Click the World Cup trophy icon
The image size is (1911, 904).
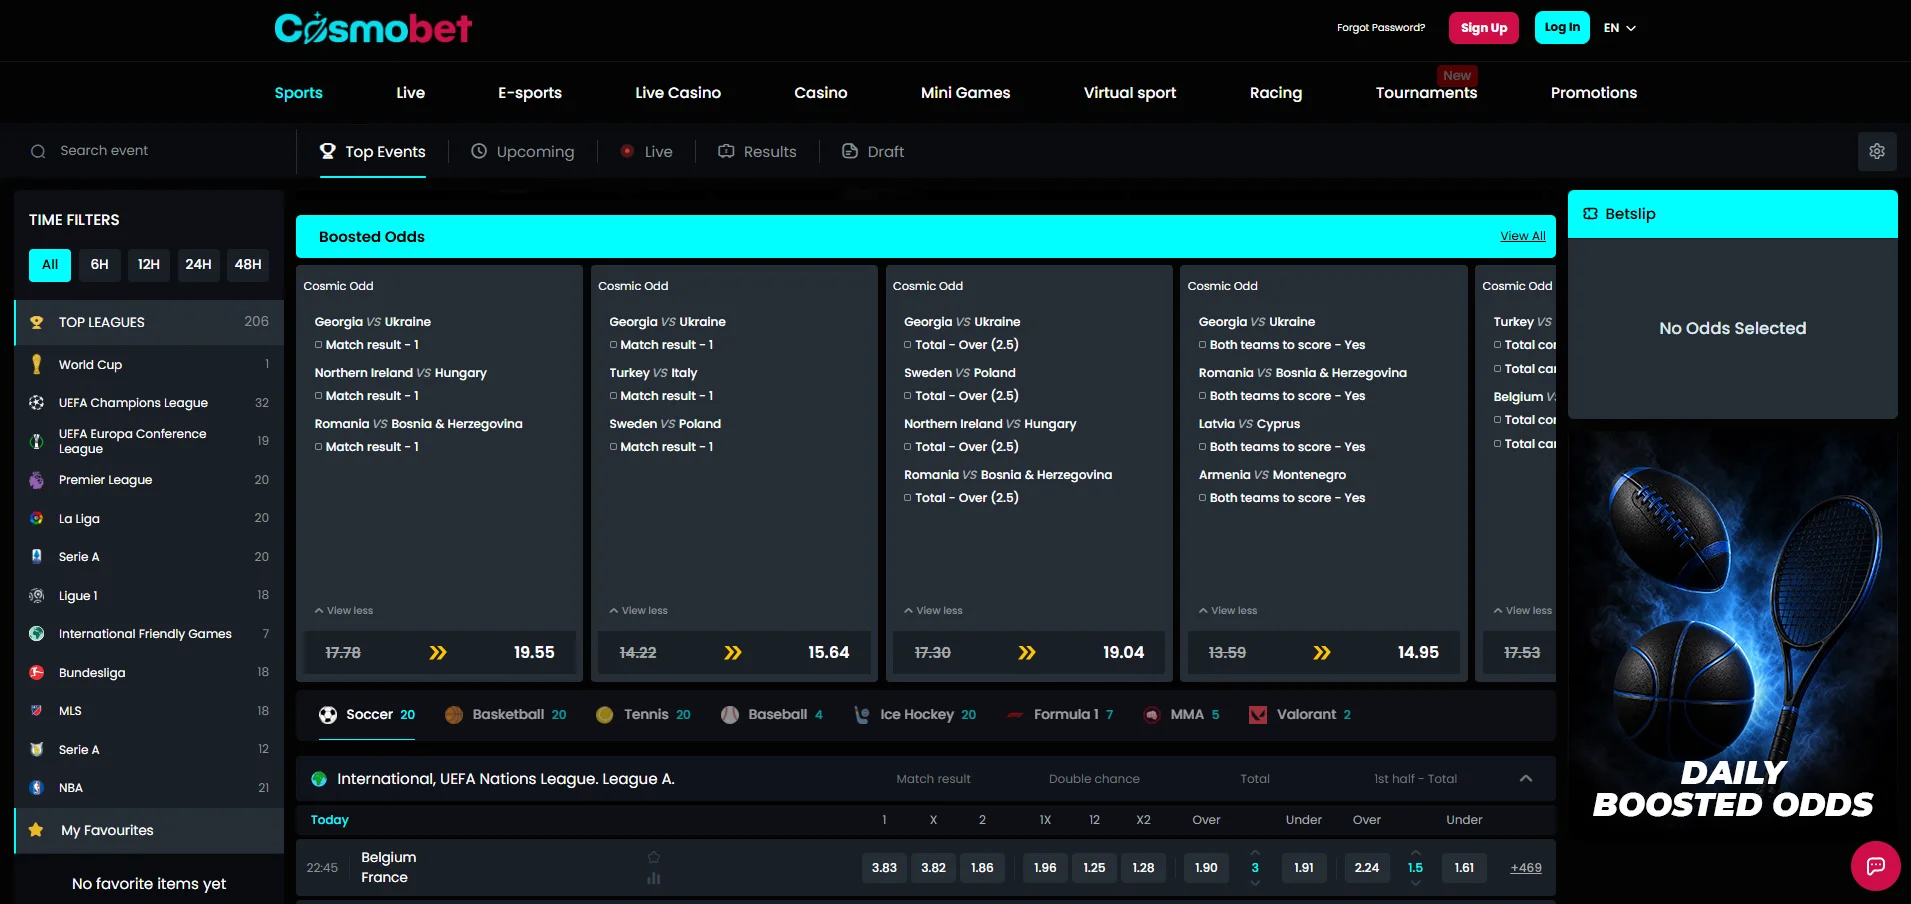pyautogui.click(x=37, y=364)
